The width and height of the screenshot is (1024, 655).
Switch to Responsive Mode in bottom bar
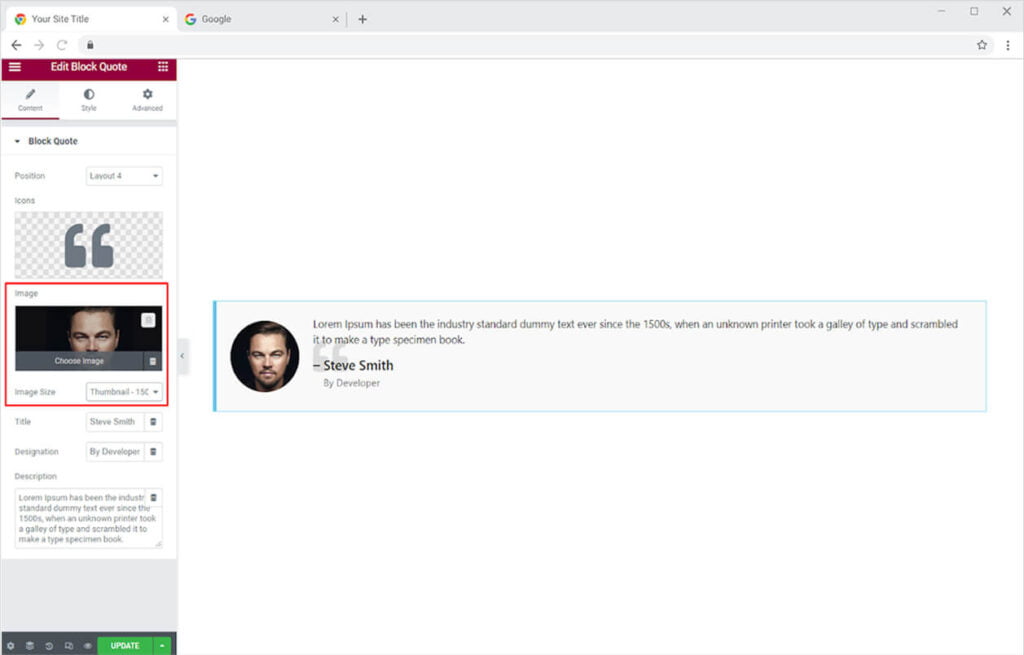(x=68, y=646)
